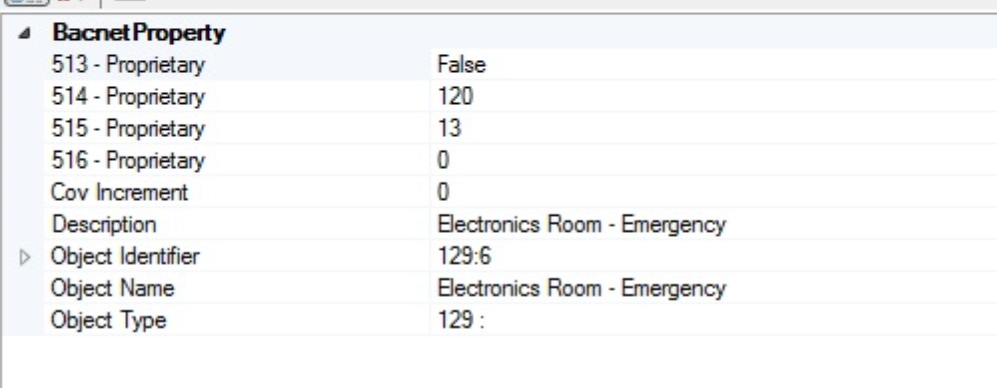Edit the 0 value of property 516

(443, 160)
